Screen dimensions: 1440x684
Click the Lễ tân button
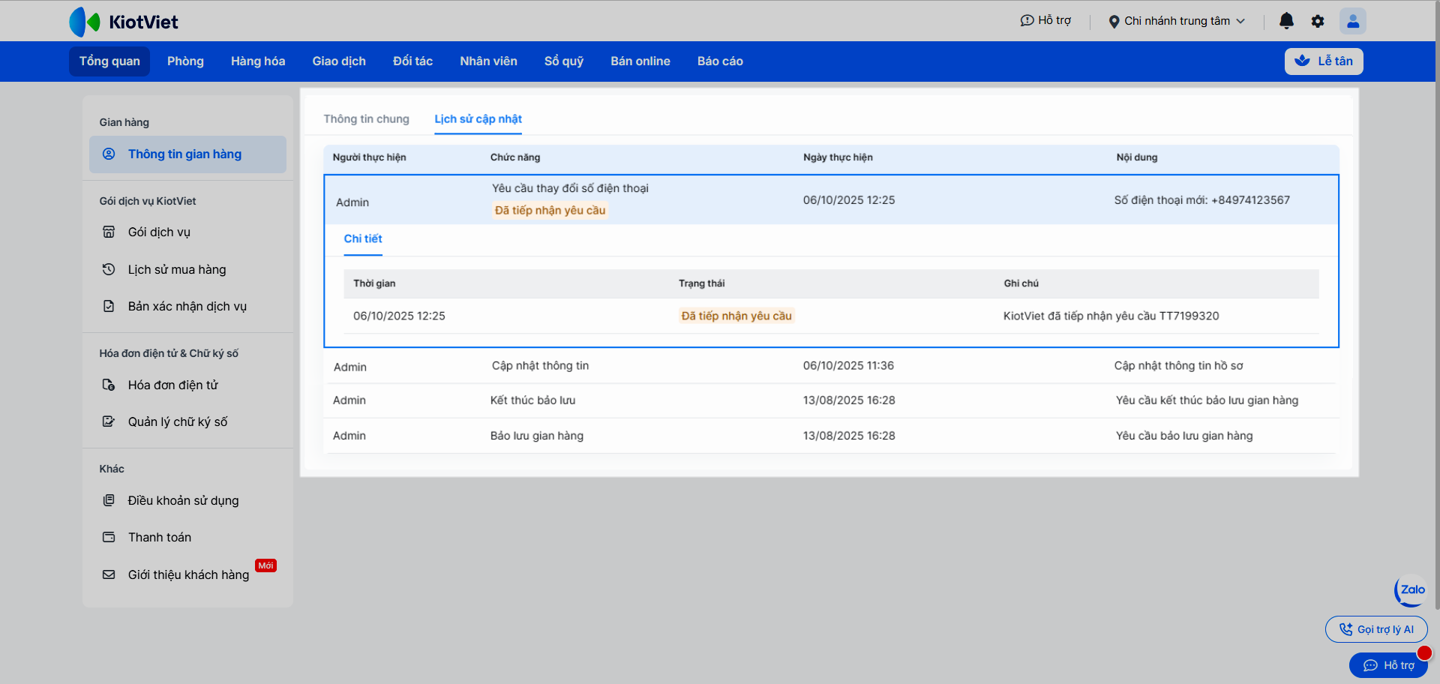pos(1323,61)
